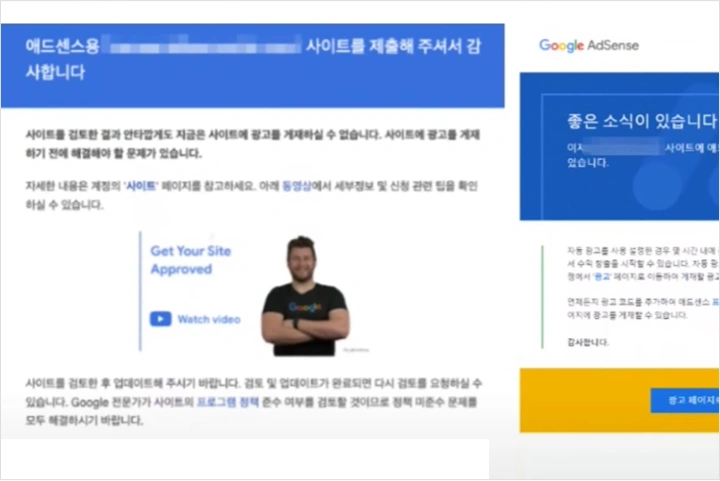Open the '동영상' video link
720x481 pixels.
point(297,186)
